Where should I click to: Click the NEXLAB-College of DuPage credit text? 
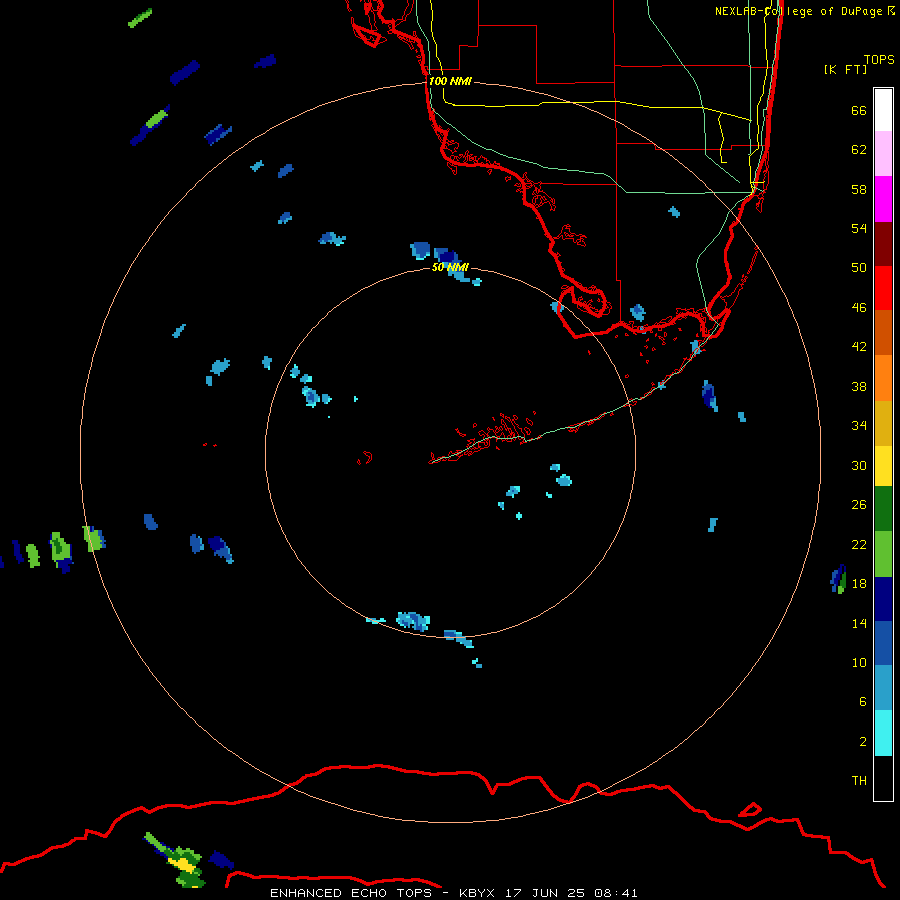click(x=804, y=11)
